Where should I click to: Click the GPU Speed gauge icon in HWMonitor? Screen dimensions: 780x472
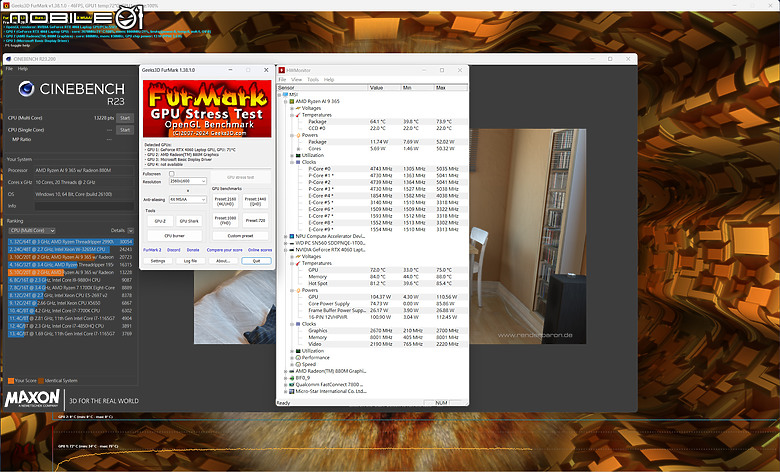click(x=298, y=365)
